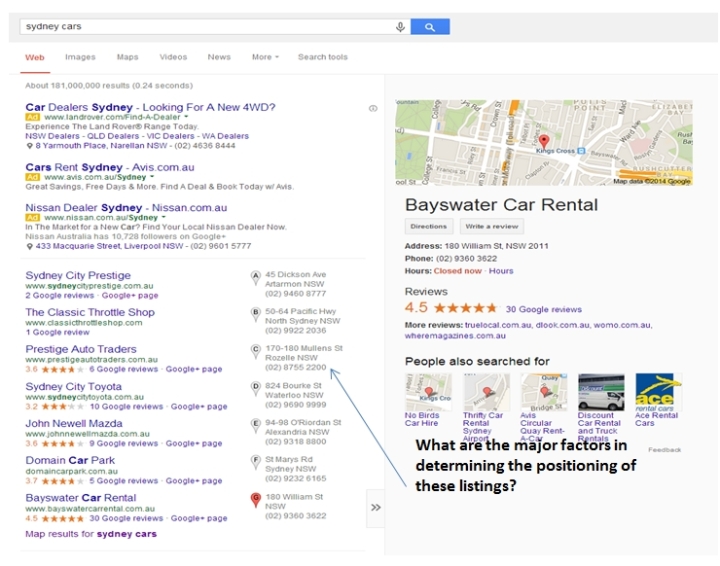Open the VIC Dealers sitelink
720x566 pixels.
pyautogui.click(x=170, y=136)
